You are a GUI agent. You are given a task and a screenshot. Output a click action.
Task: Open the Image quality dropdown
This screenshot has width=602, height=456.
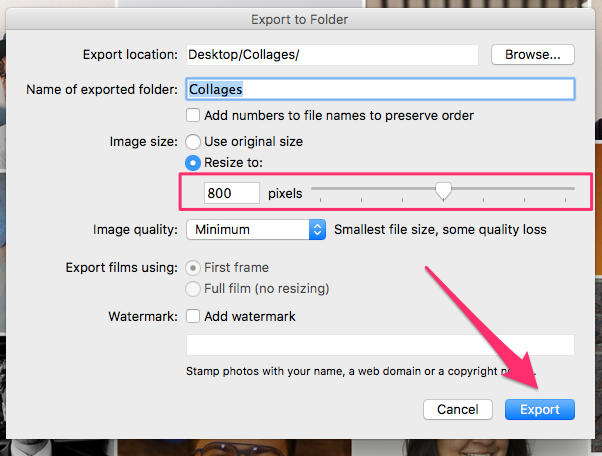click(x=256, y=229)
